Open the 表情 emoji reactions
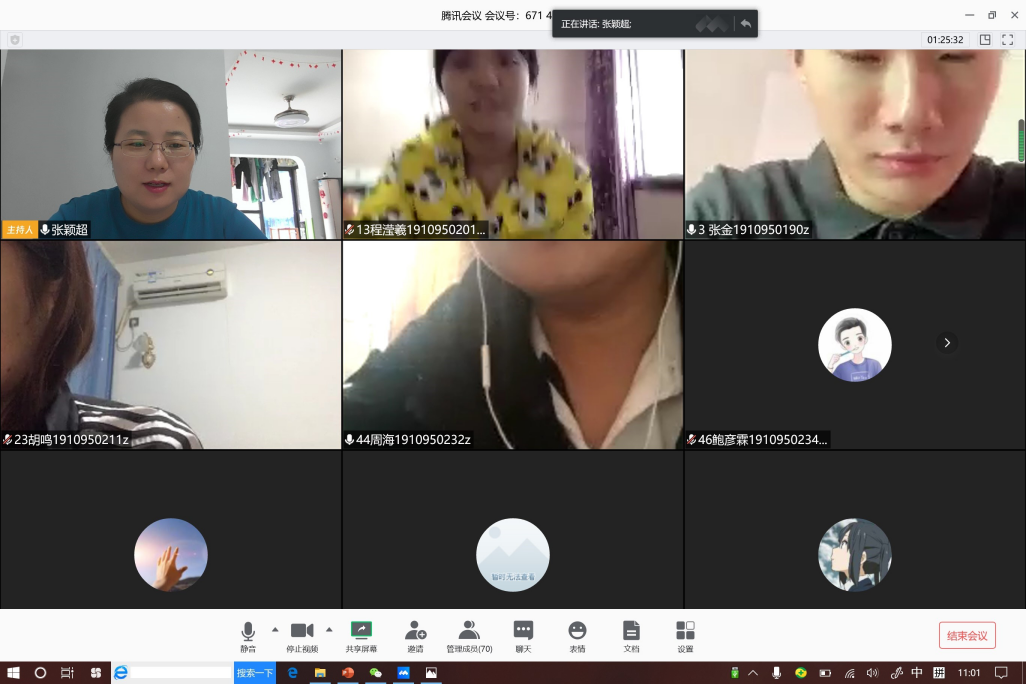Viewport: 1026px width, 684px height. click(577, 635)
